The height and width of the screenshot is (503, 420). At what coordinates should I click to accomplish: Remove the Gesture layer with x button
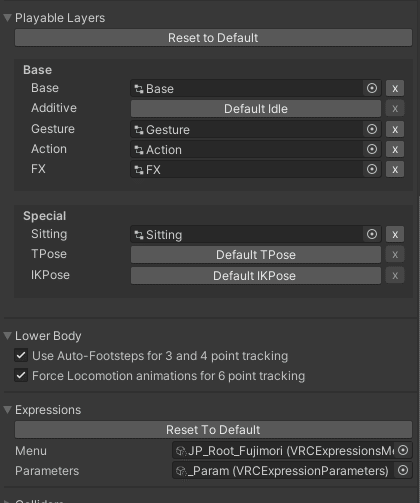point(395,129)
